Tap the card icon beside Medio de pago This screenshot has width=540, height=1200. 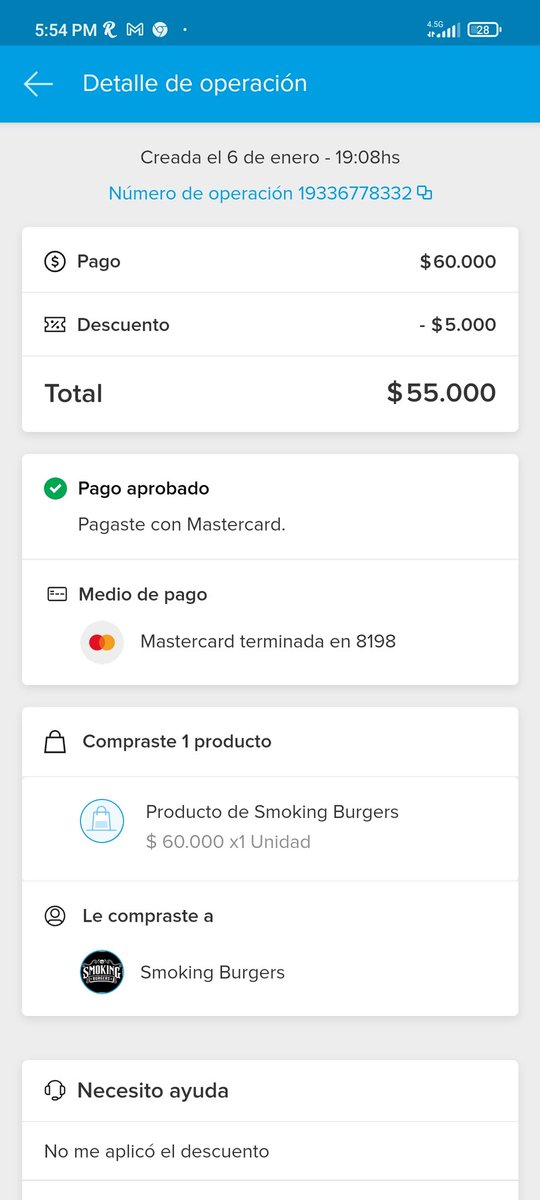coord(57,595)
